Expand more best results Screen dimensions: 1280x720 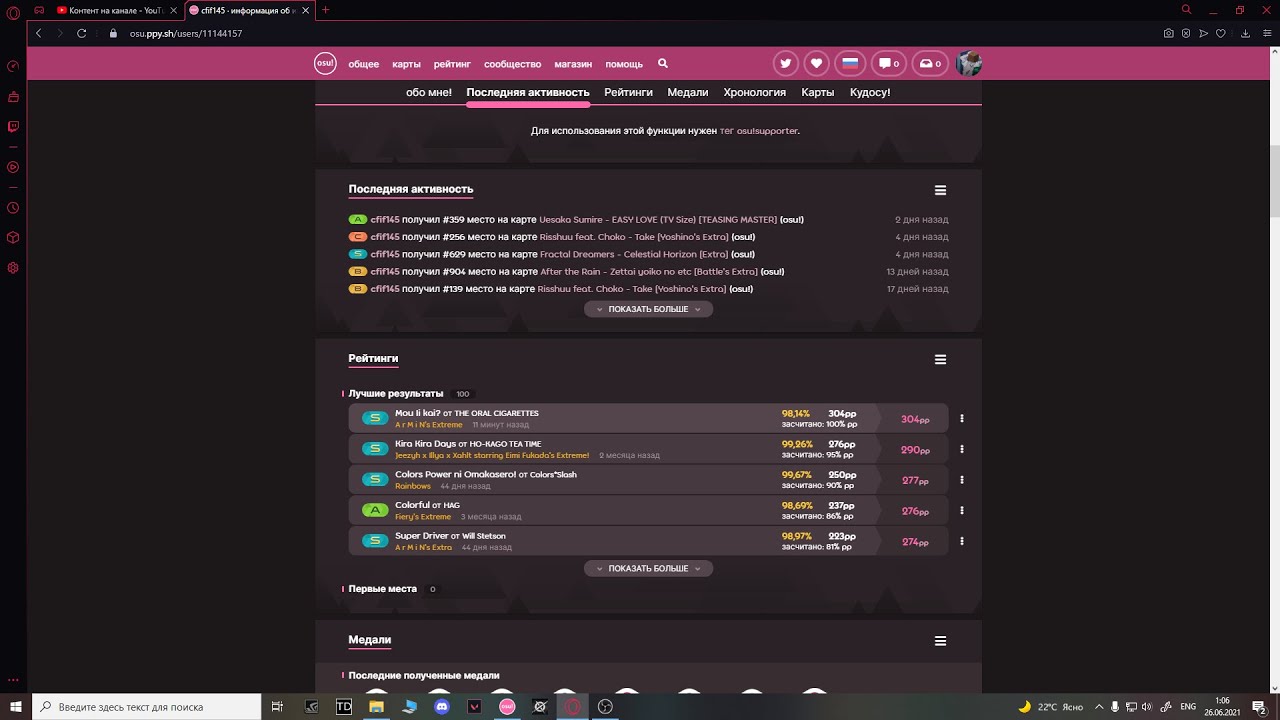648,568
